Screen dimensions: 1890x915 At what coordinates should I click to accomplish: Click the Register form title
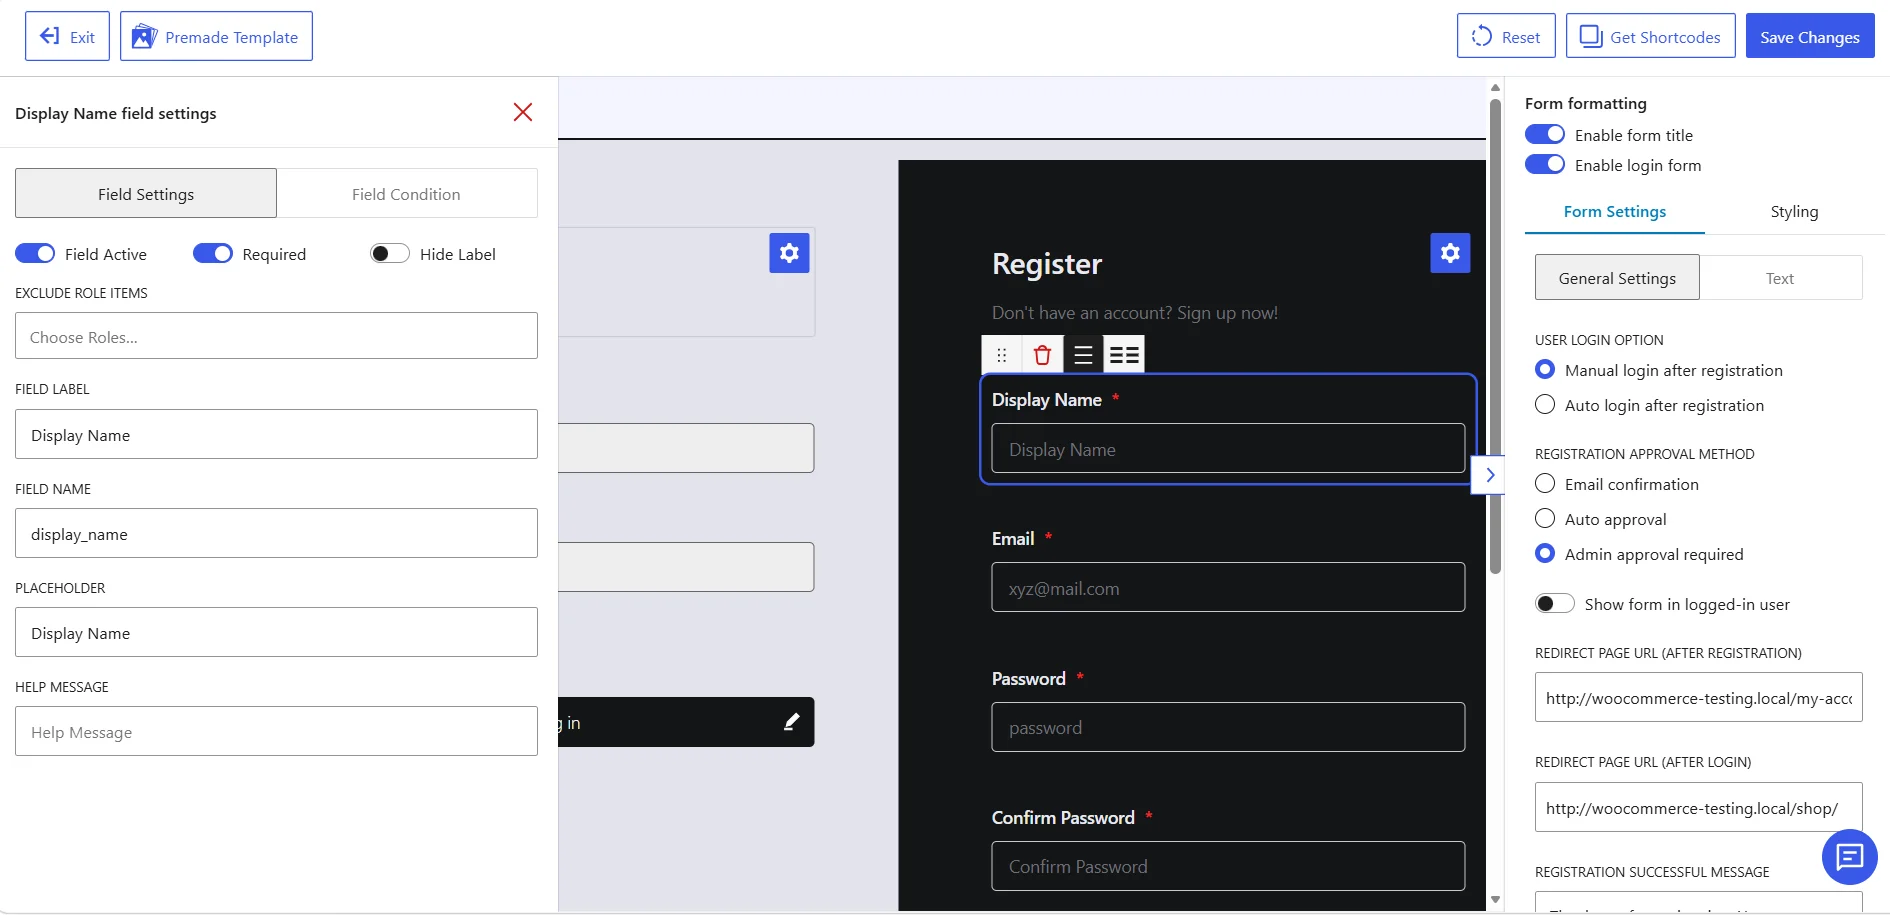1047,264
